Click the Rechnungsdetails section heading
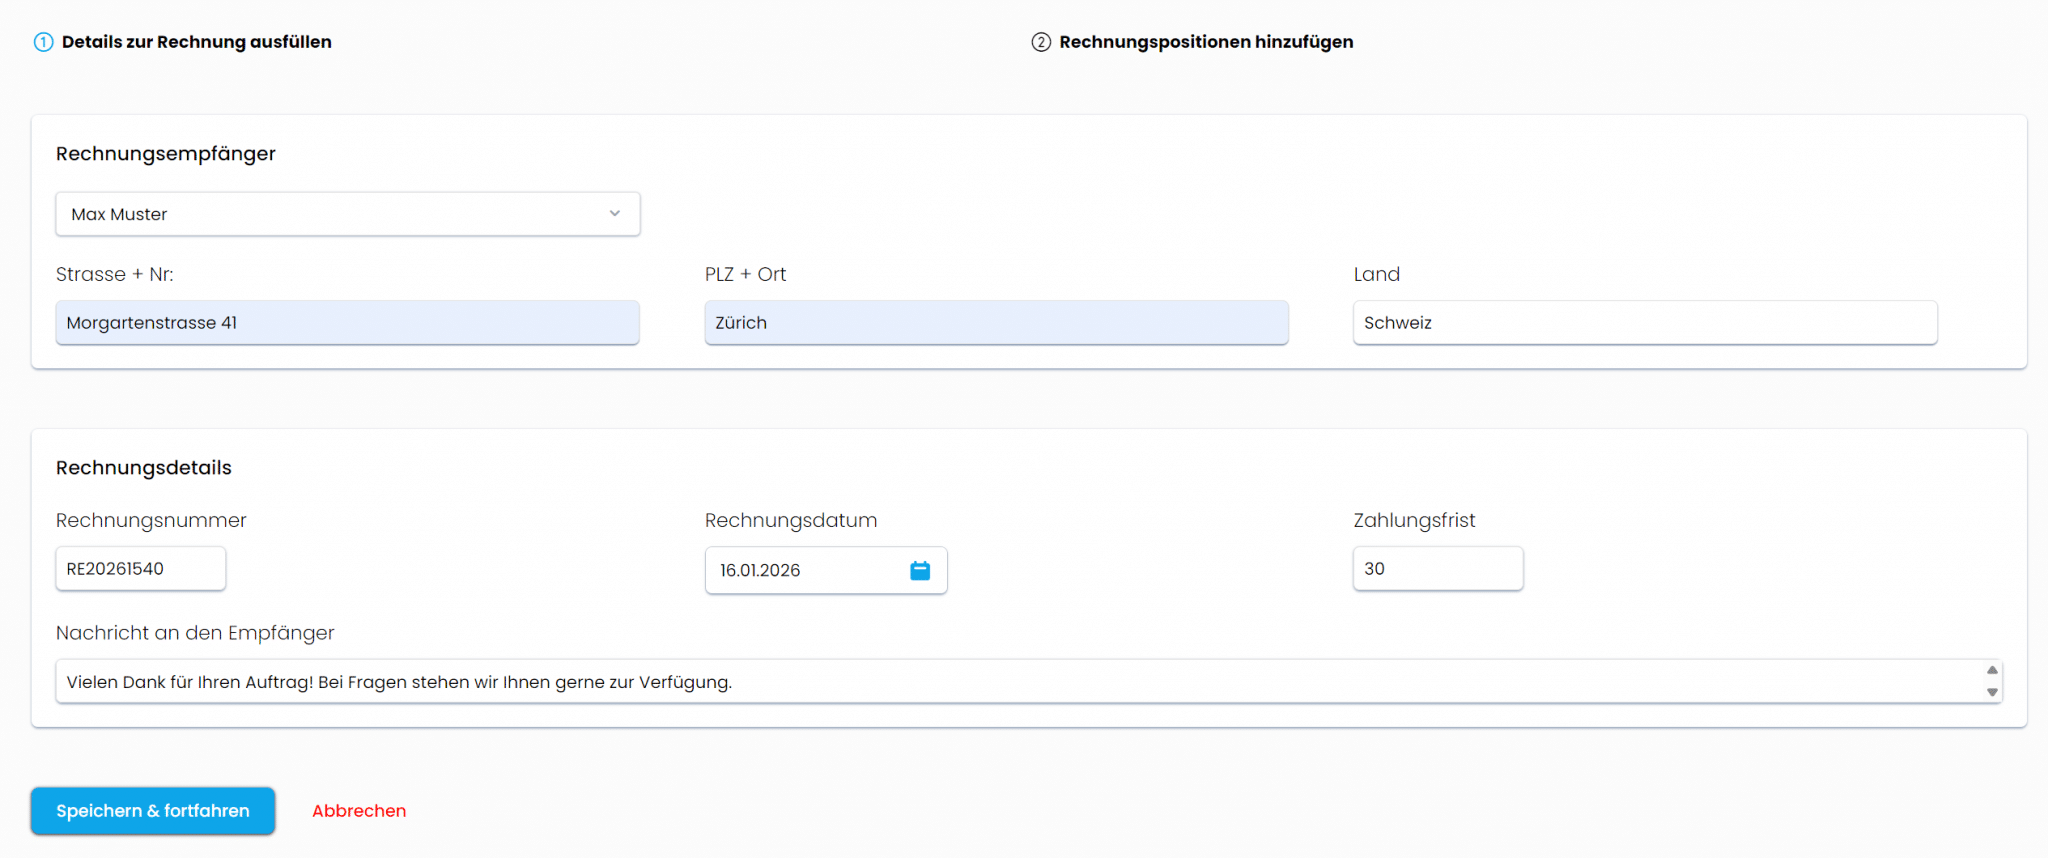 tap(144, 468)
